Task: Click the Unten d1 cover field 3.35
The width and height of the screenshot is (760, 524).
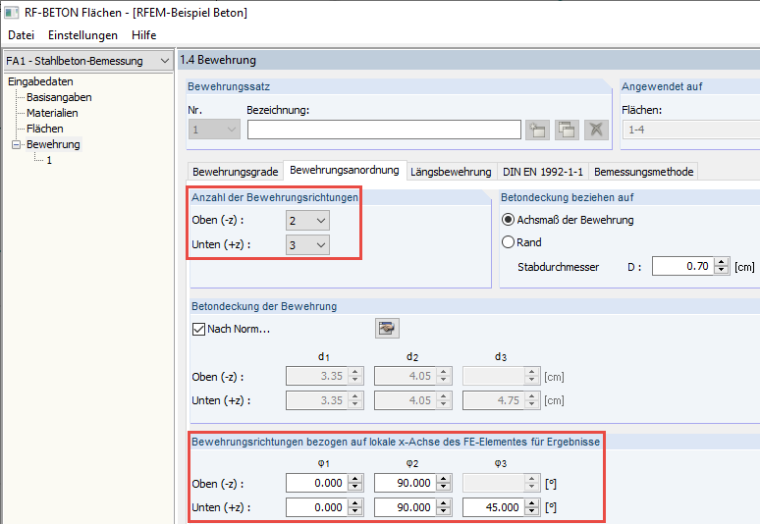Action: click(x=317, y=400)
